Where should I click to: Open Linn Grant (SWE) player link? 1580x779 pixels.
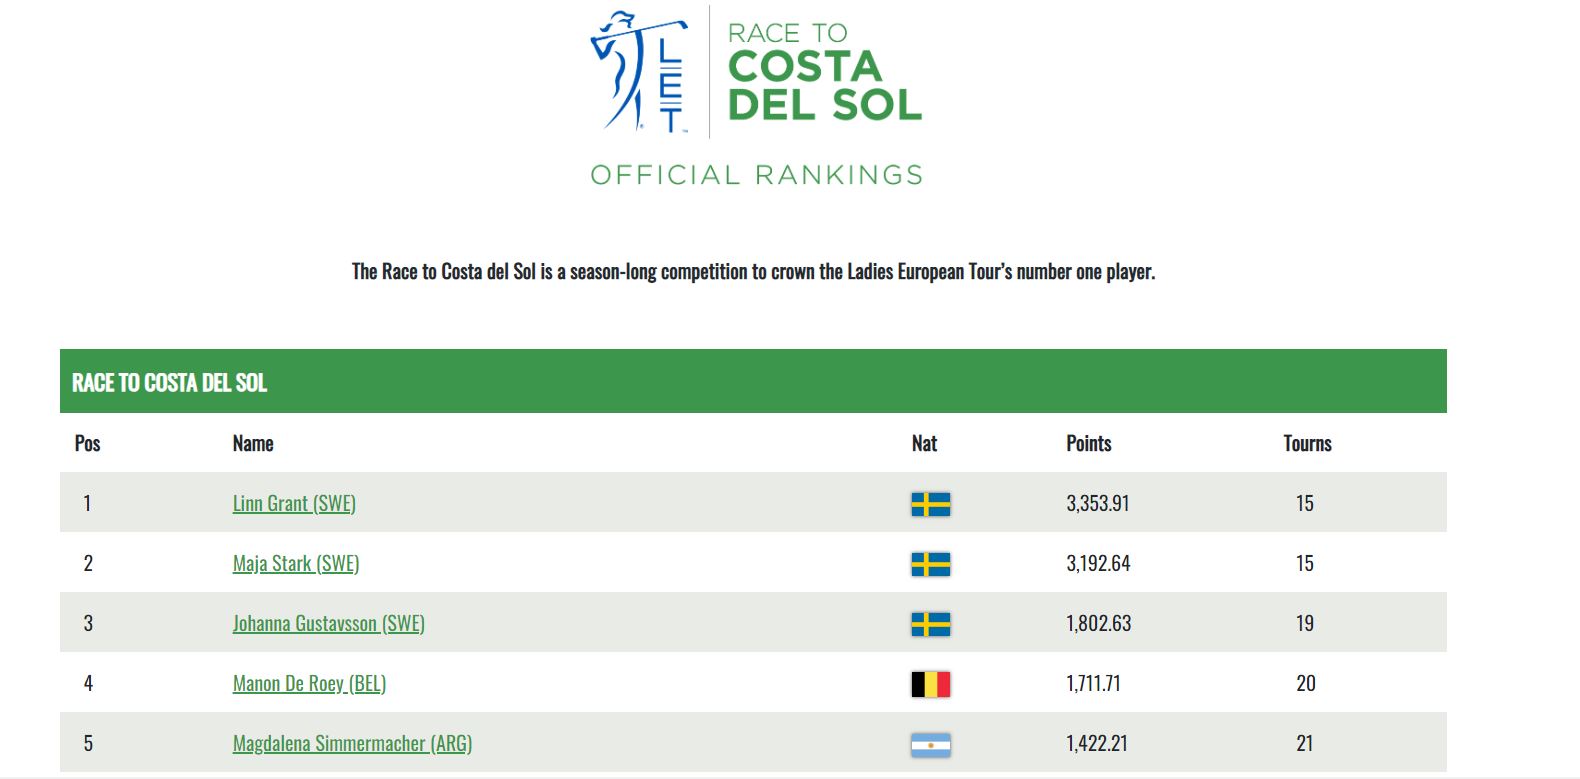[294, 503]
